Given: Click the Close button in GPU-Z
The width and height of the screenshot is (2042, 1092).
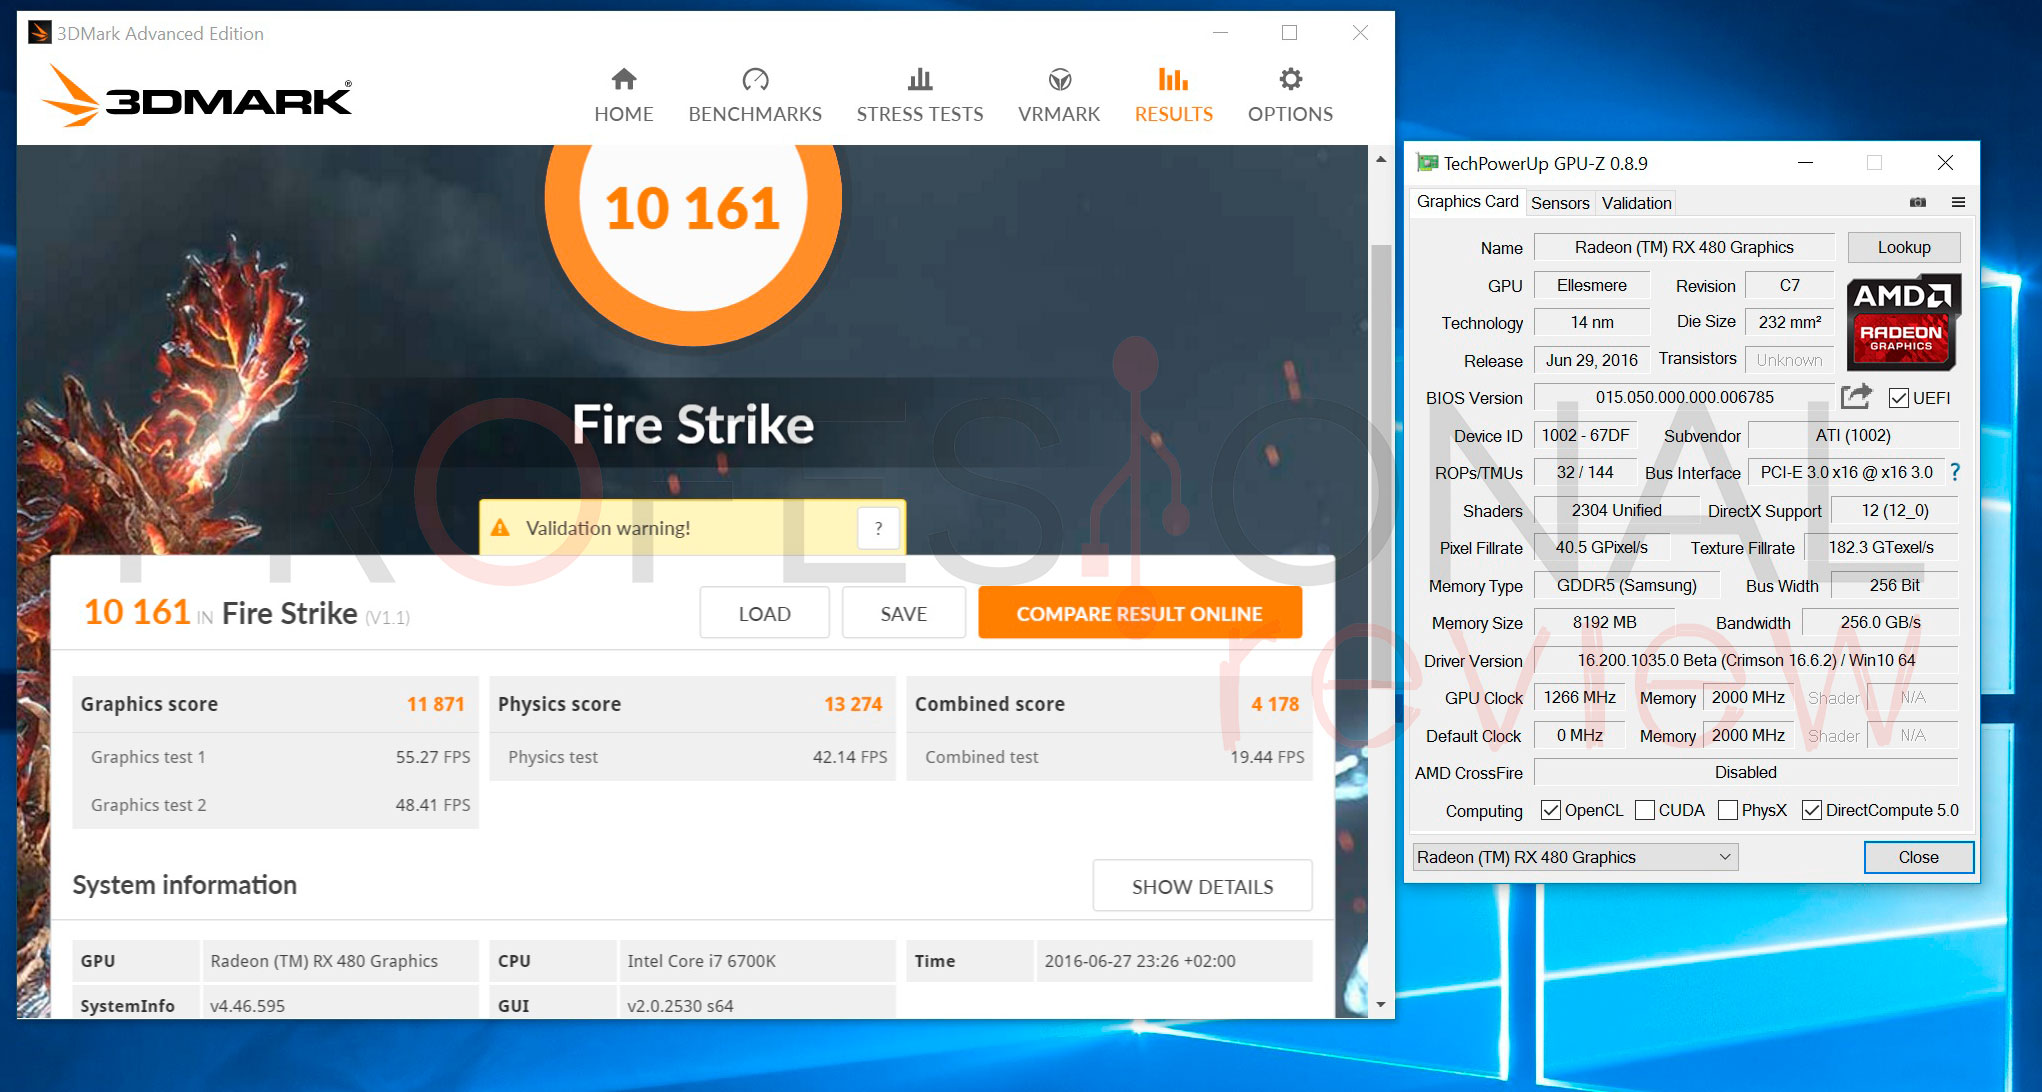Looking at the screenshot, I should 1918,857.
